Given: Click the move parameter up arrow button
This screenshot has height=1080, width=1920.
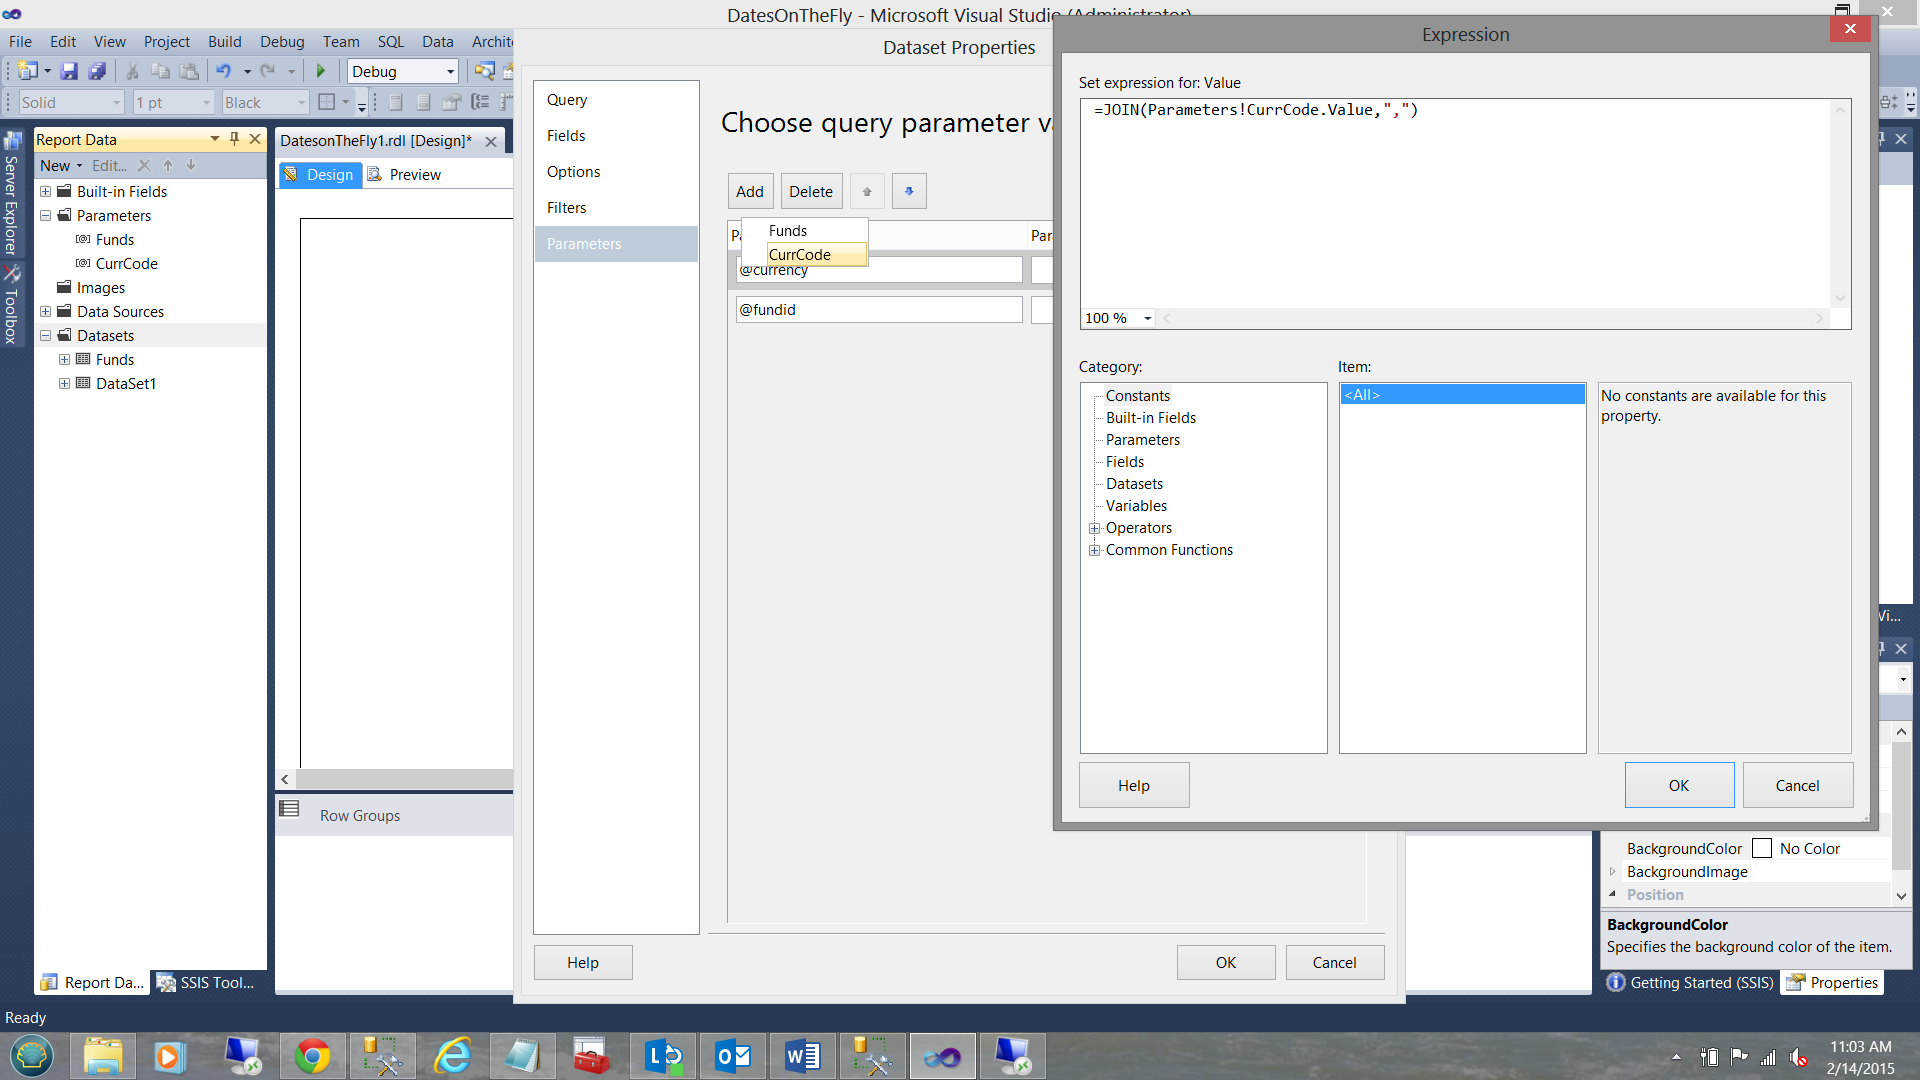Looking at the screenshot, I should [867, 191].
